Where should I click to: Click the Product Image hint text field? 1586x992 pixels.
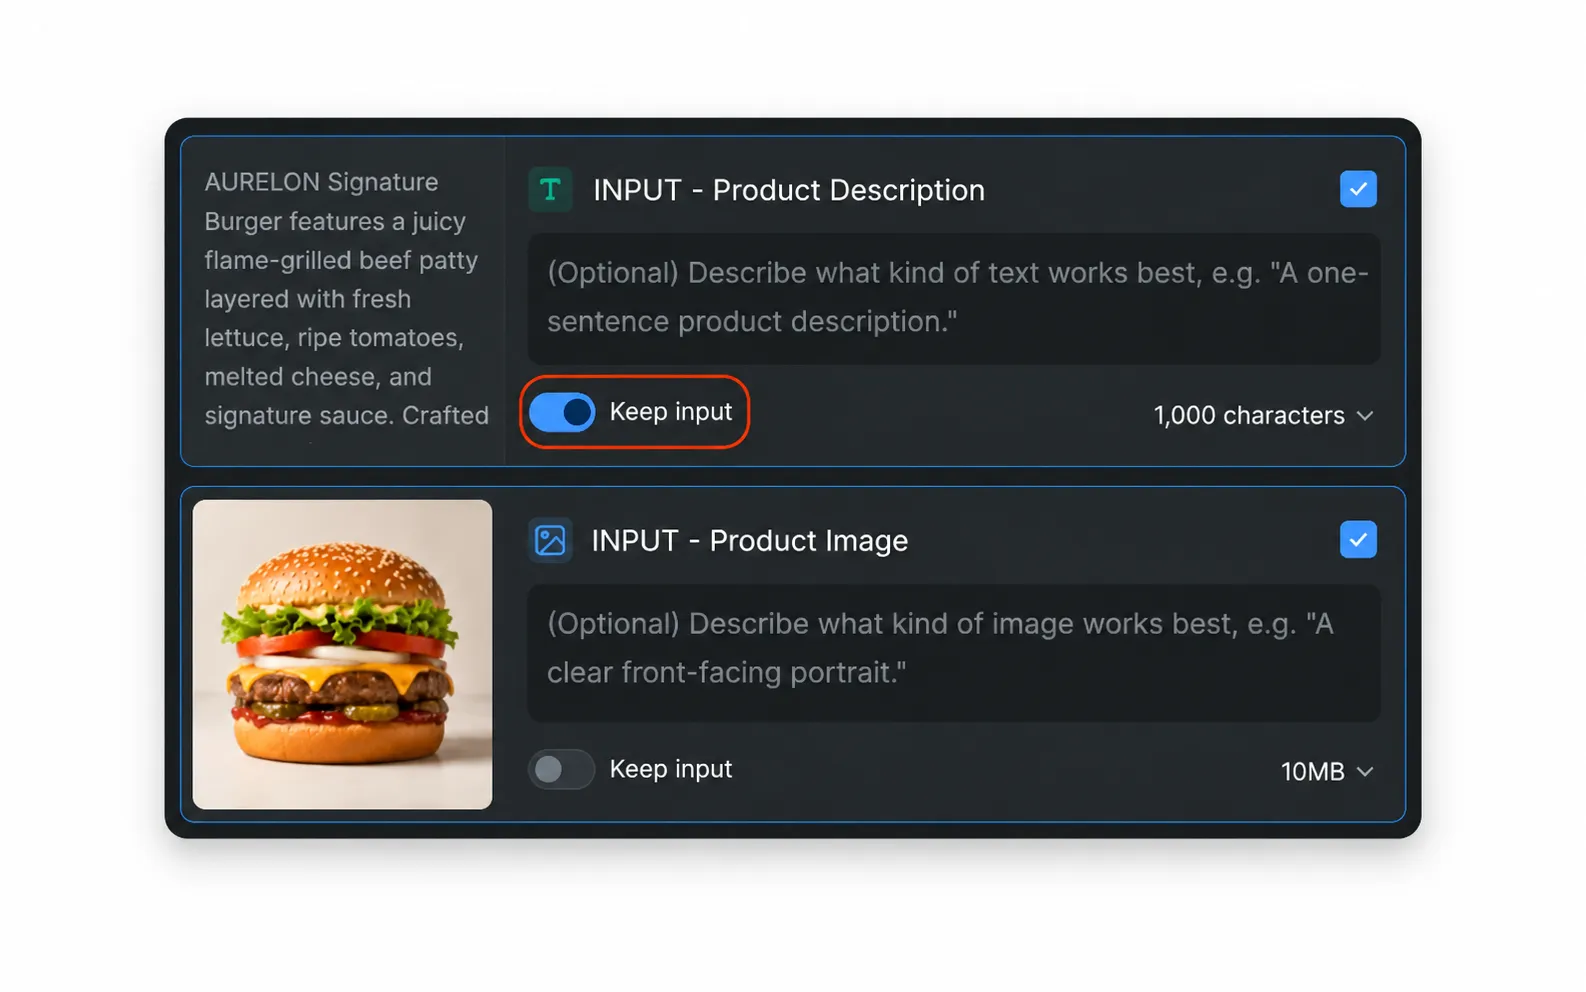pos(954,652)
